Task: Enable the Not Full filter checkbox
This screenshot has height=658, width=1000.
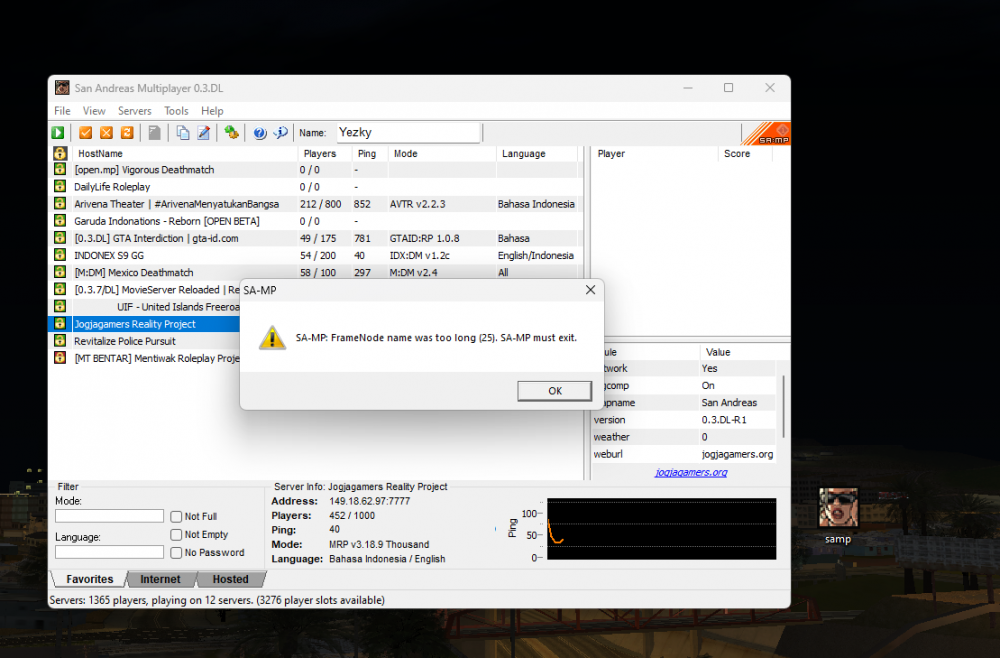Action: pos(176,516)
